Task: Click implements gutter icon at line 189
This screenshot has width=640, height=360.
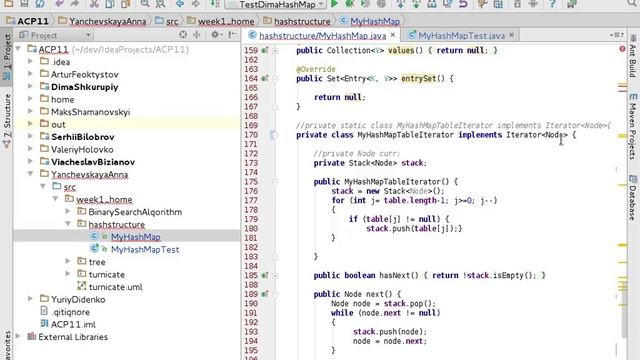Action: point(264,293)
